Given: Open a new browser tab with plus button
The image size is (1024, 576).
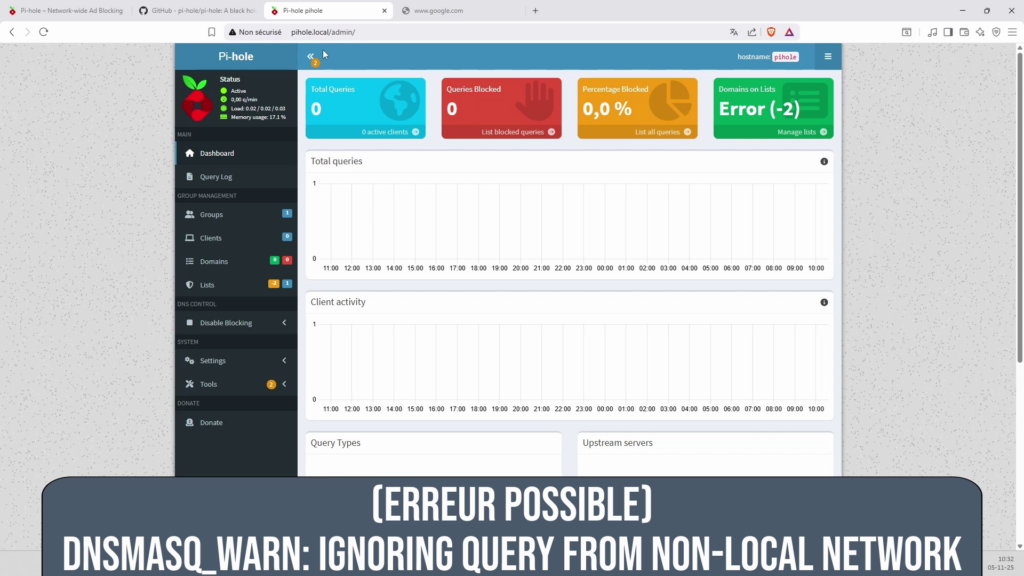Looking at the screenshot, I should click(x=535, y=10).
